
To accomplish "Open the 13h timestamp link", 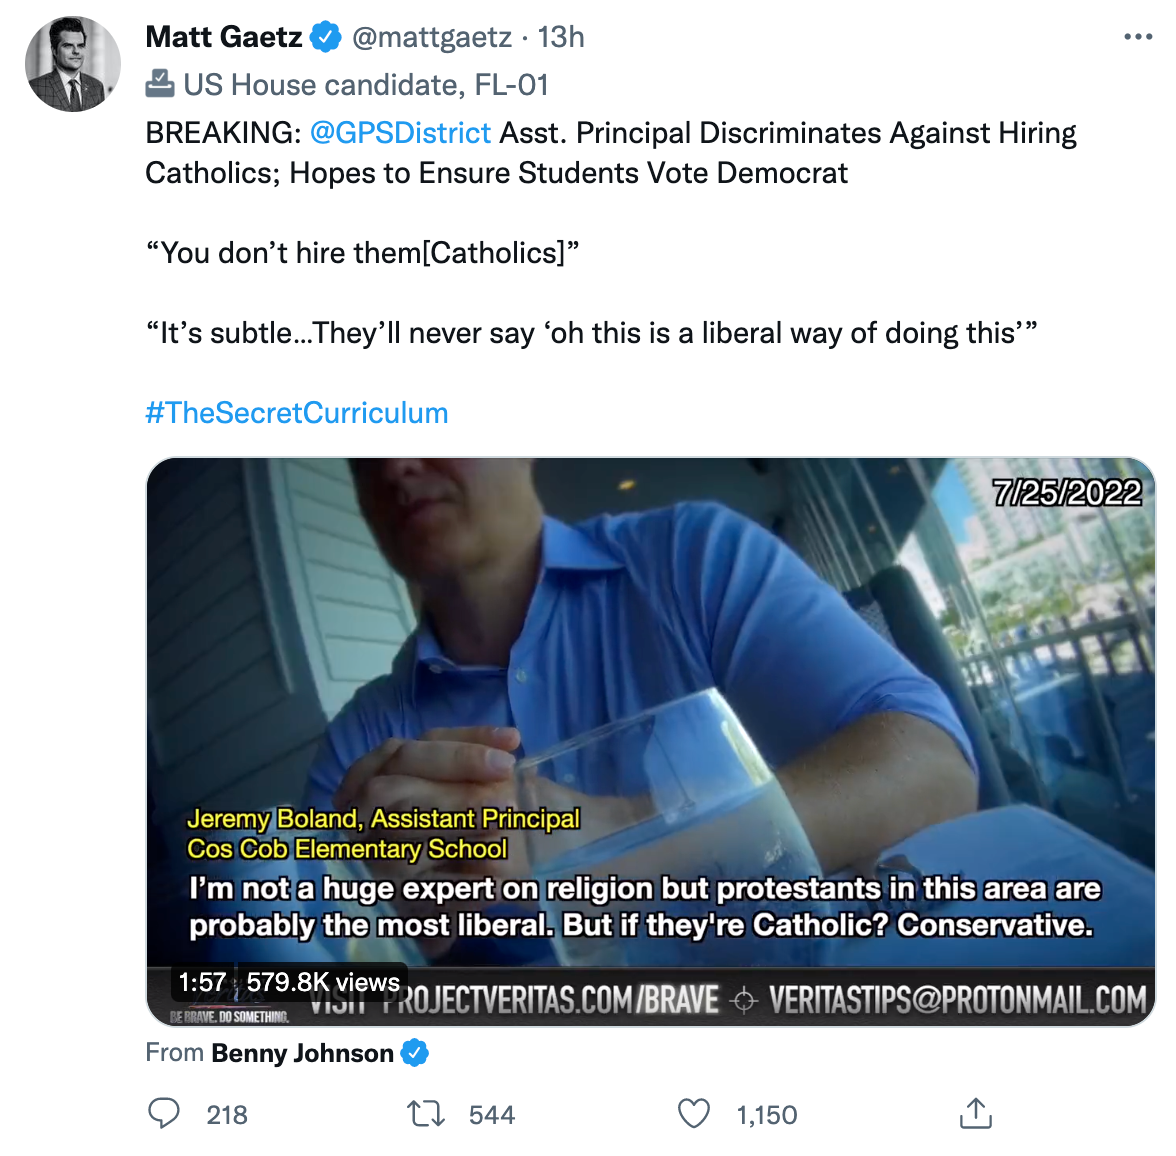I will [561, 37].
